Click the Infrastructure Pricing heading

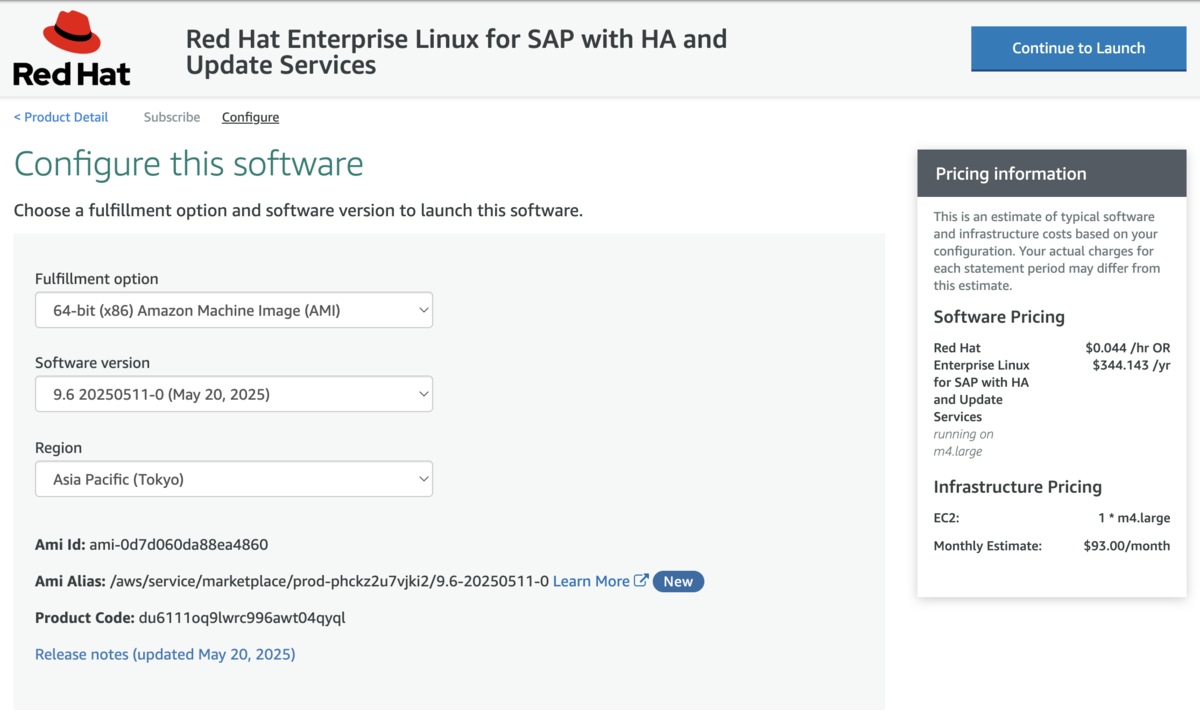pos(1018,487)
